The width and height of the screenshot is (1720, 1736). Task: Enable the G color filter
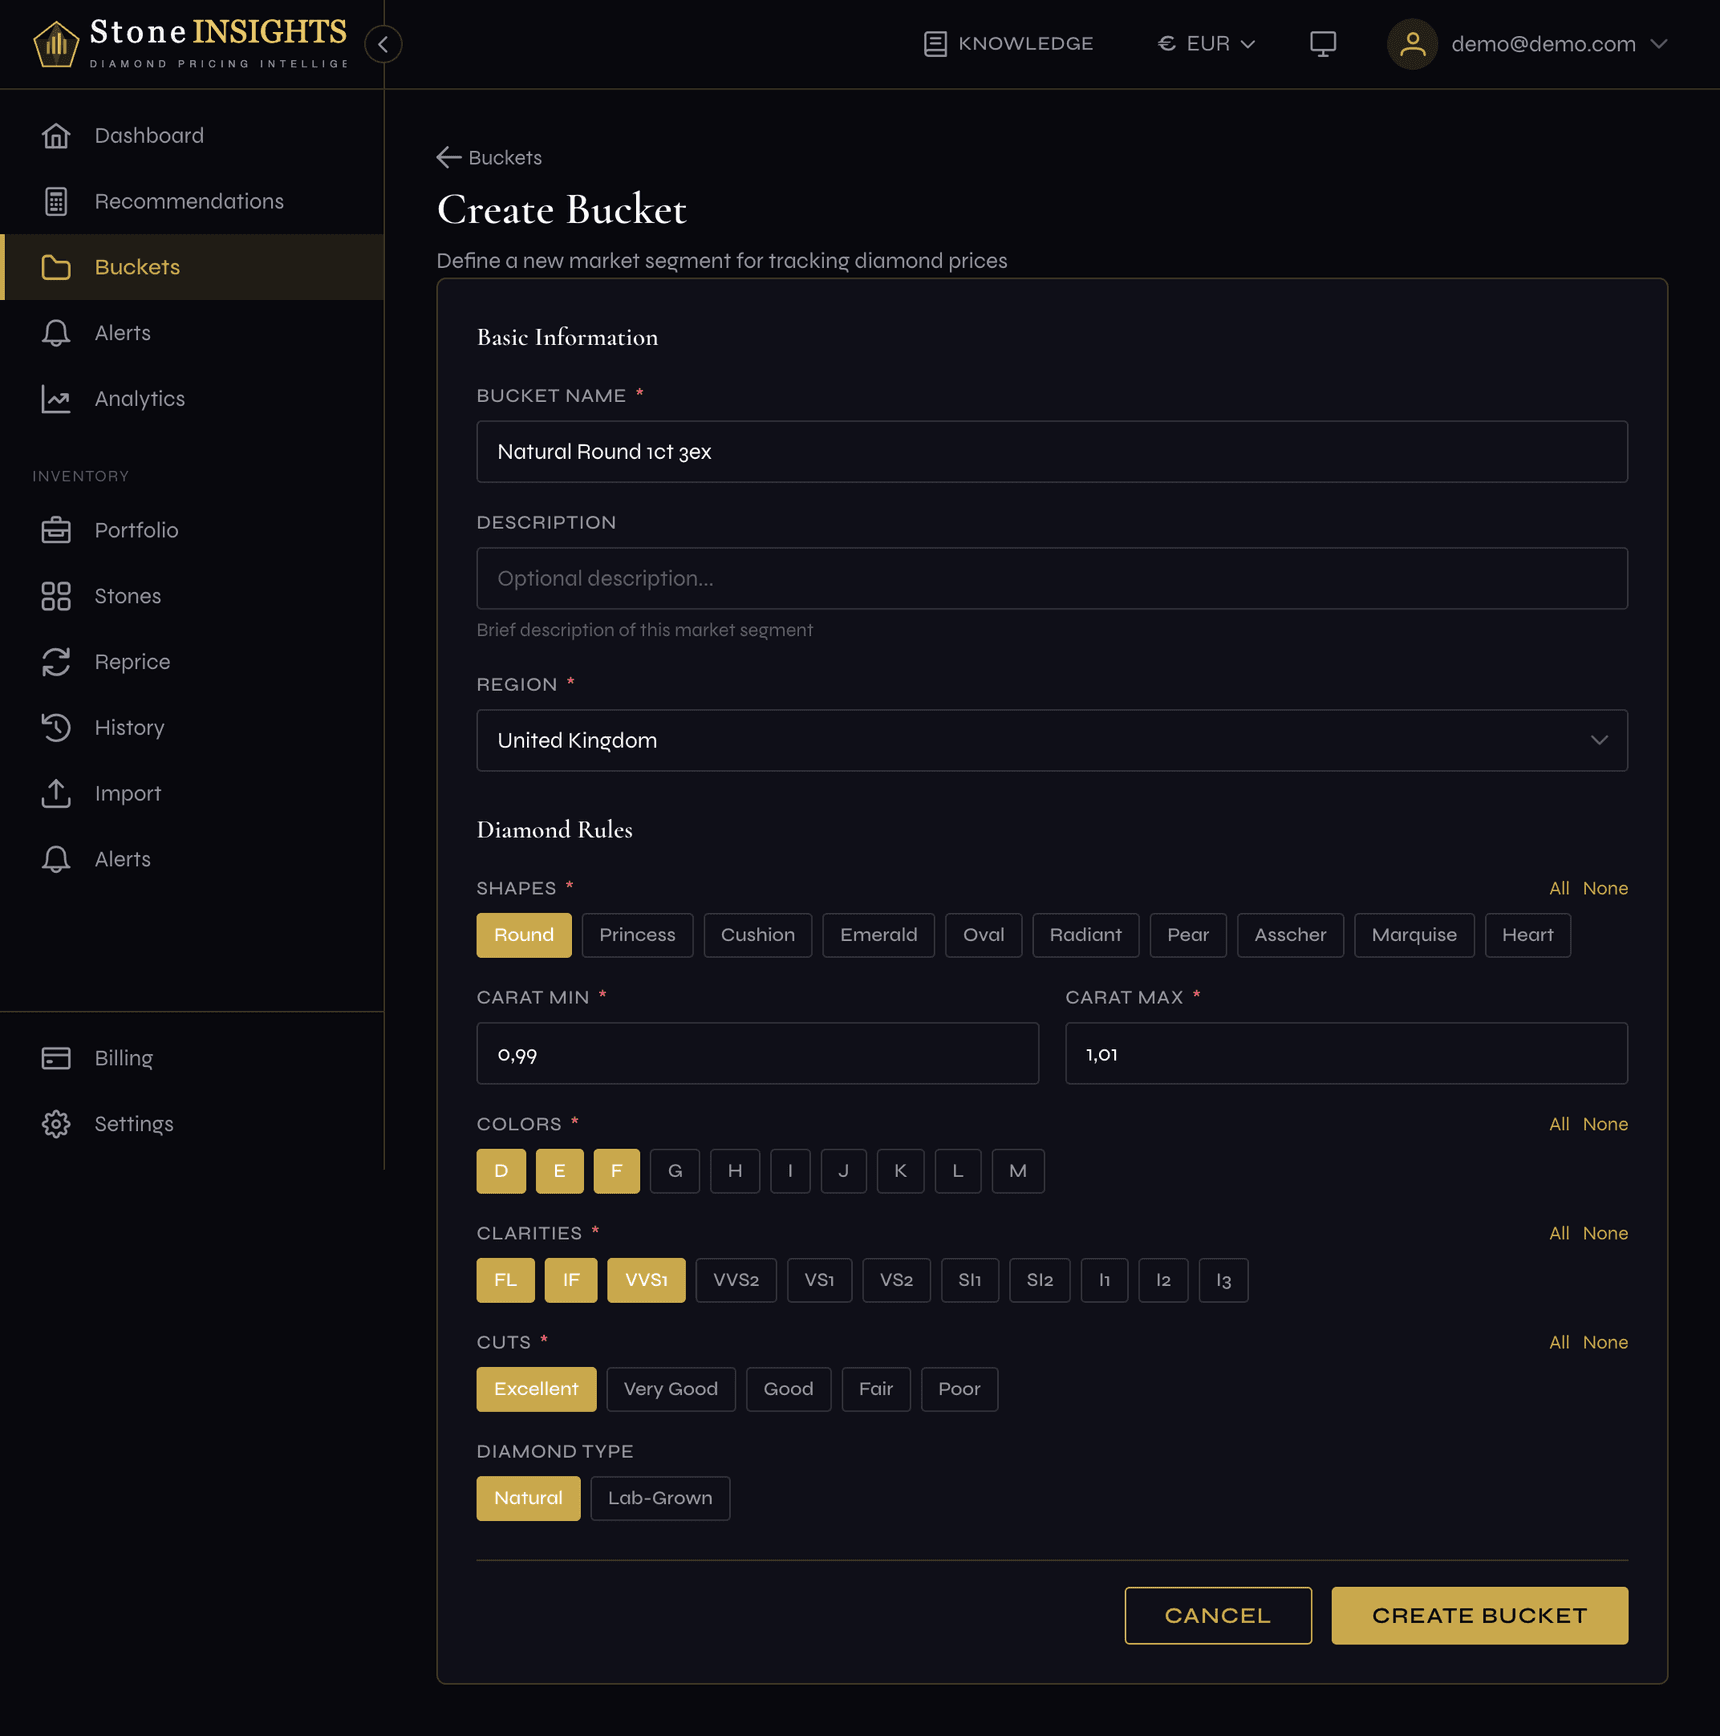click(675, 1171)
